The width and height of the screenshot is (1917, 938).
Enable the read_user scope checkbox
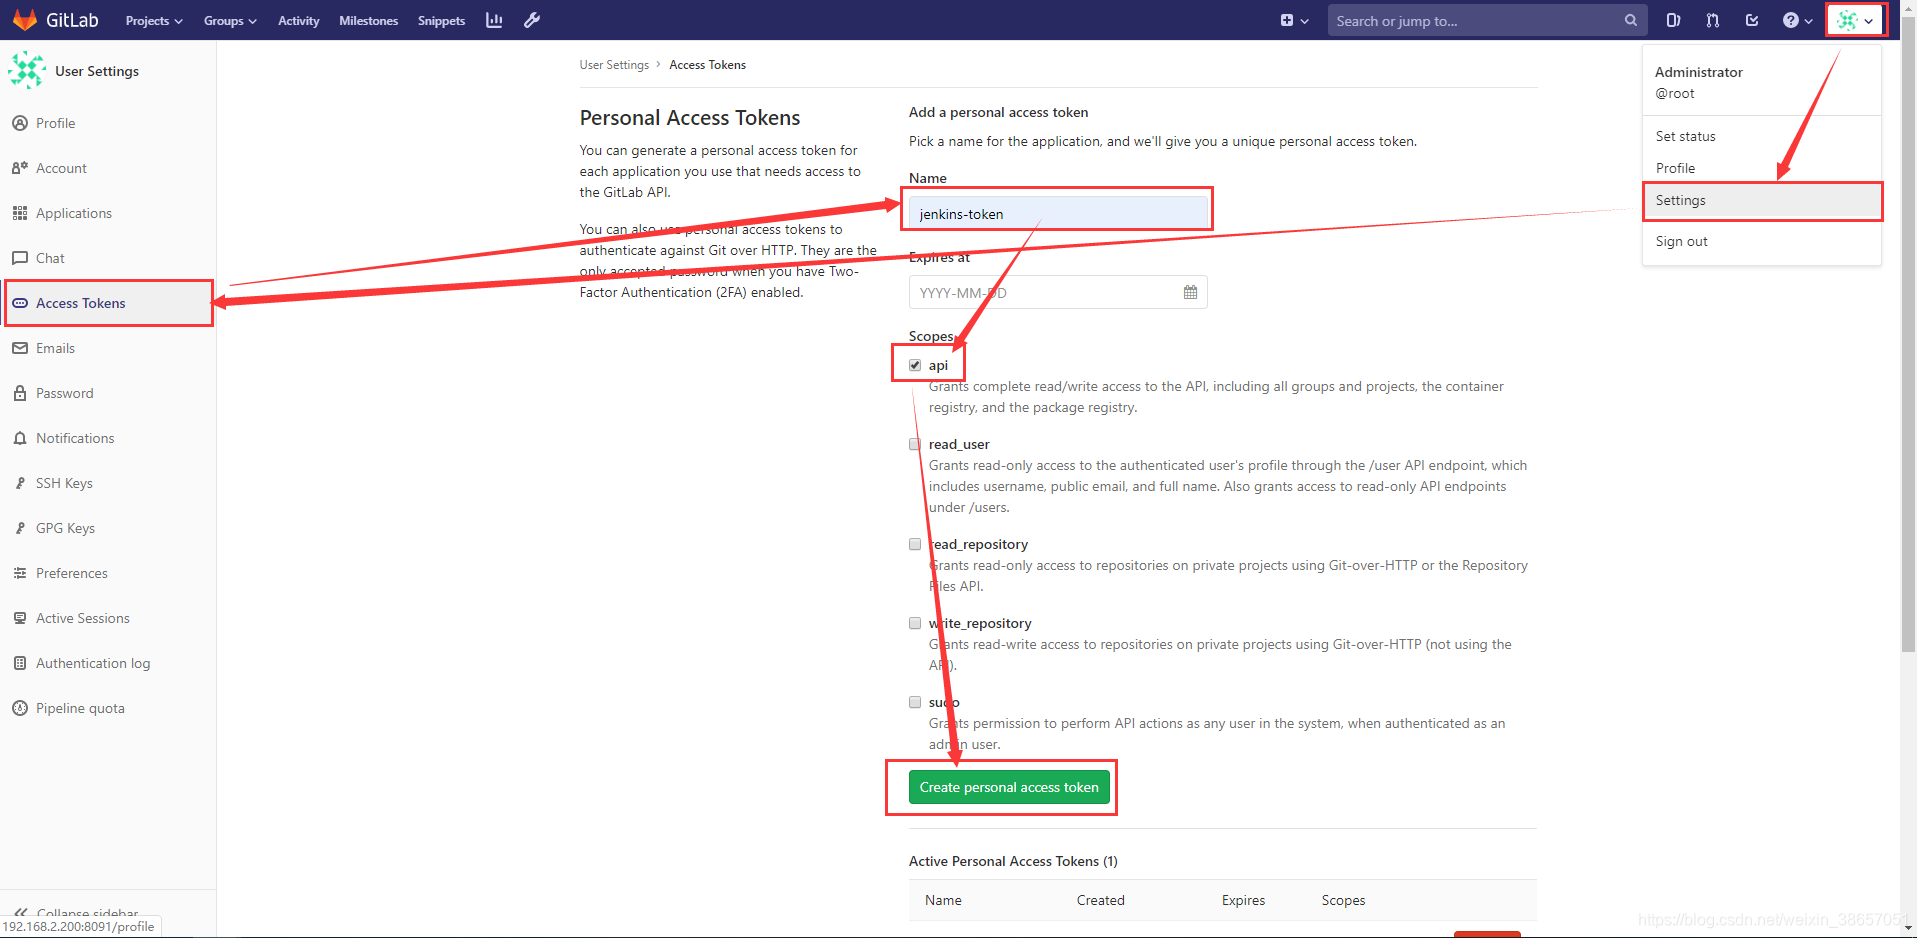click(x=915, y=444)
